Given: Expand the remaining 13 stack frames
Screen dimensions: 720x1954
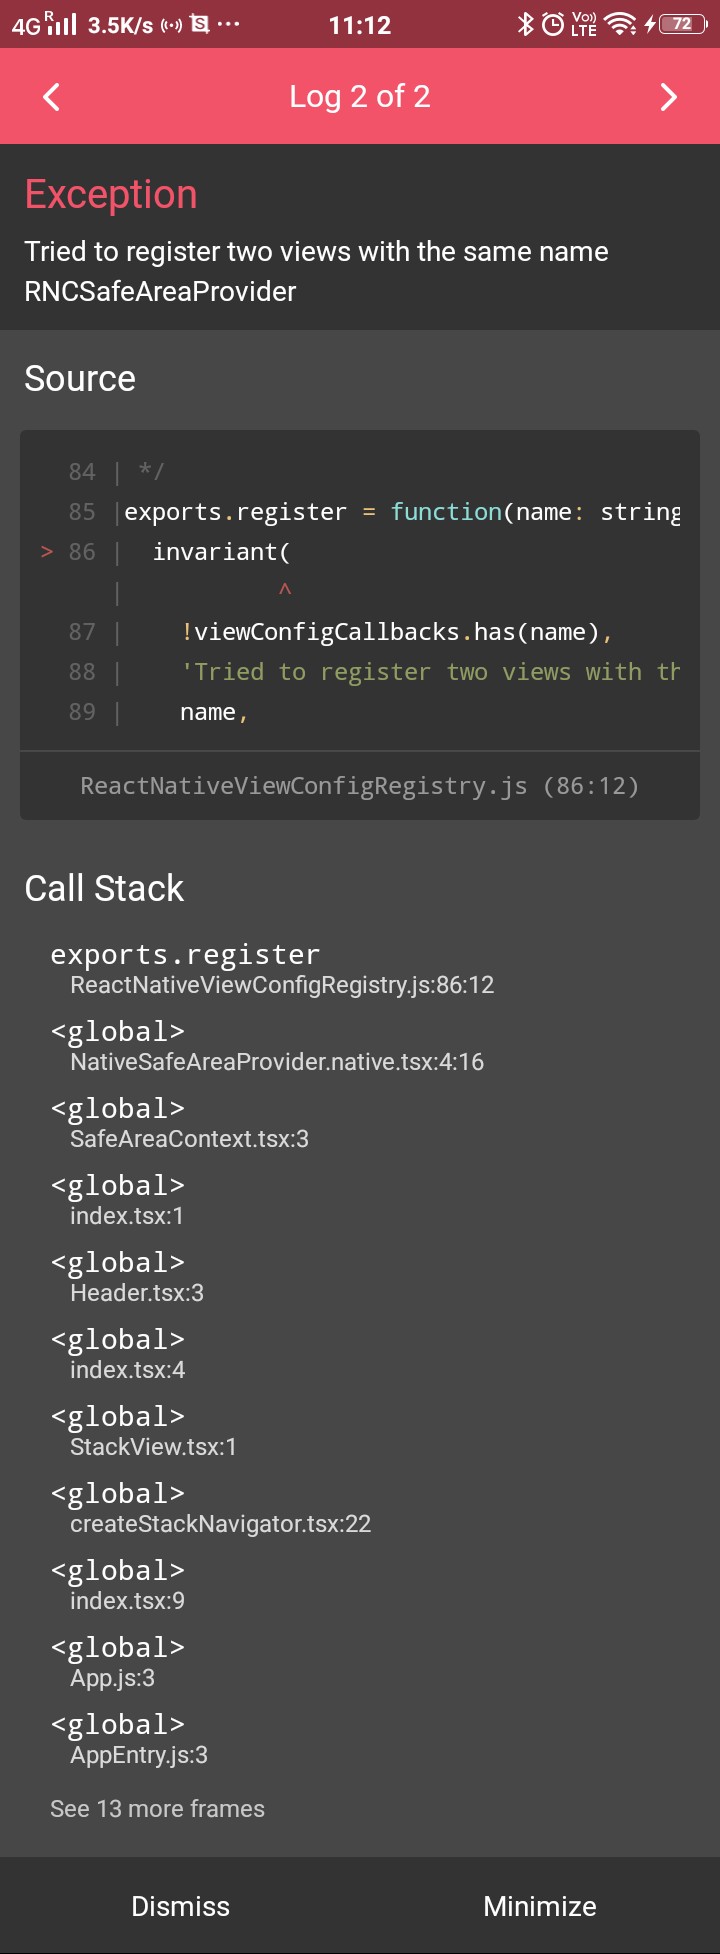Looking at the screenshot, I should click(157, 1808).
